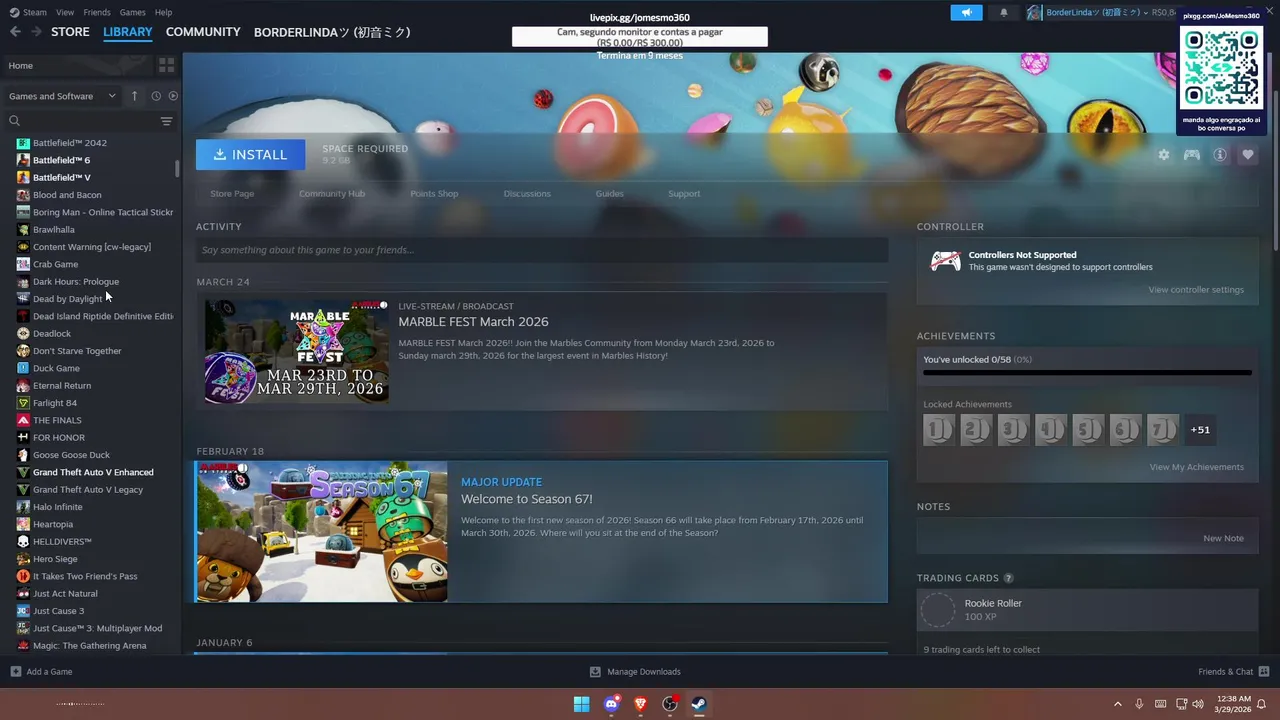Click the activity comment field
The image size is (1280, 720).
pos(541,250)
